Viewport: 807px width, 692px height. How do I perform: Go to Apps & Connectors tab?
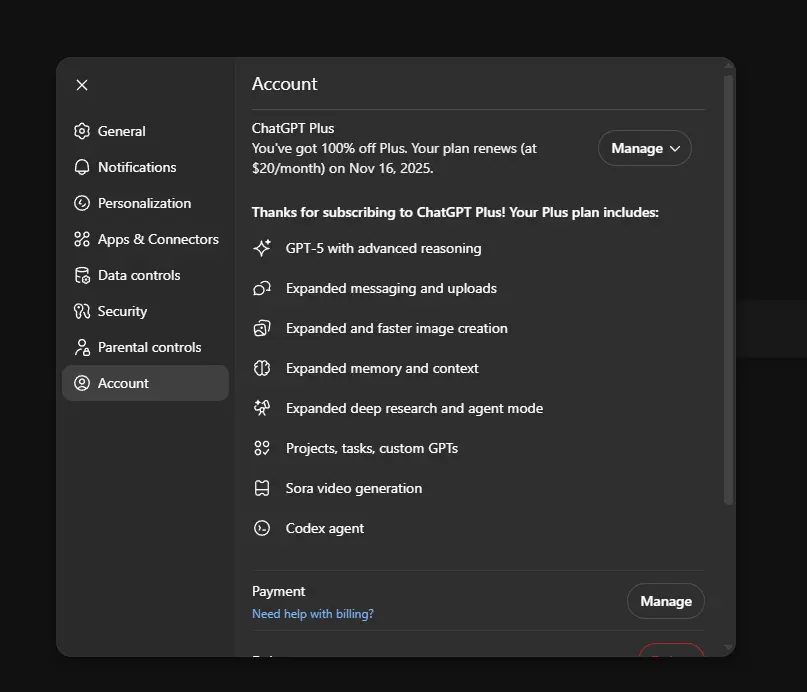point(145,239)
